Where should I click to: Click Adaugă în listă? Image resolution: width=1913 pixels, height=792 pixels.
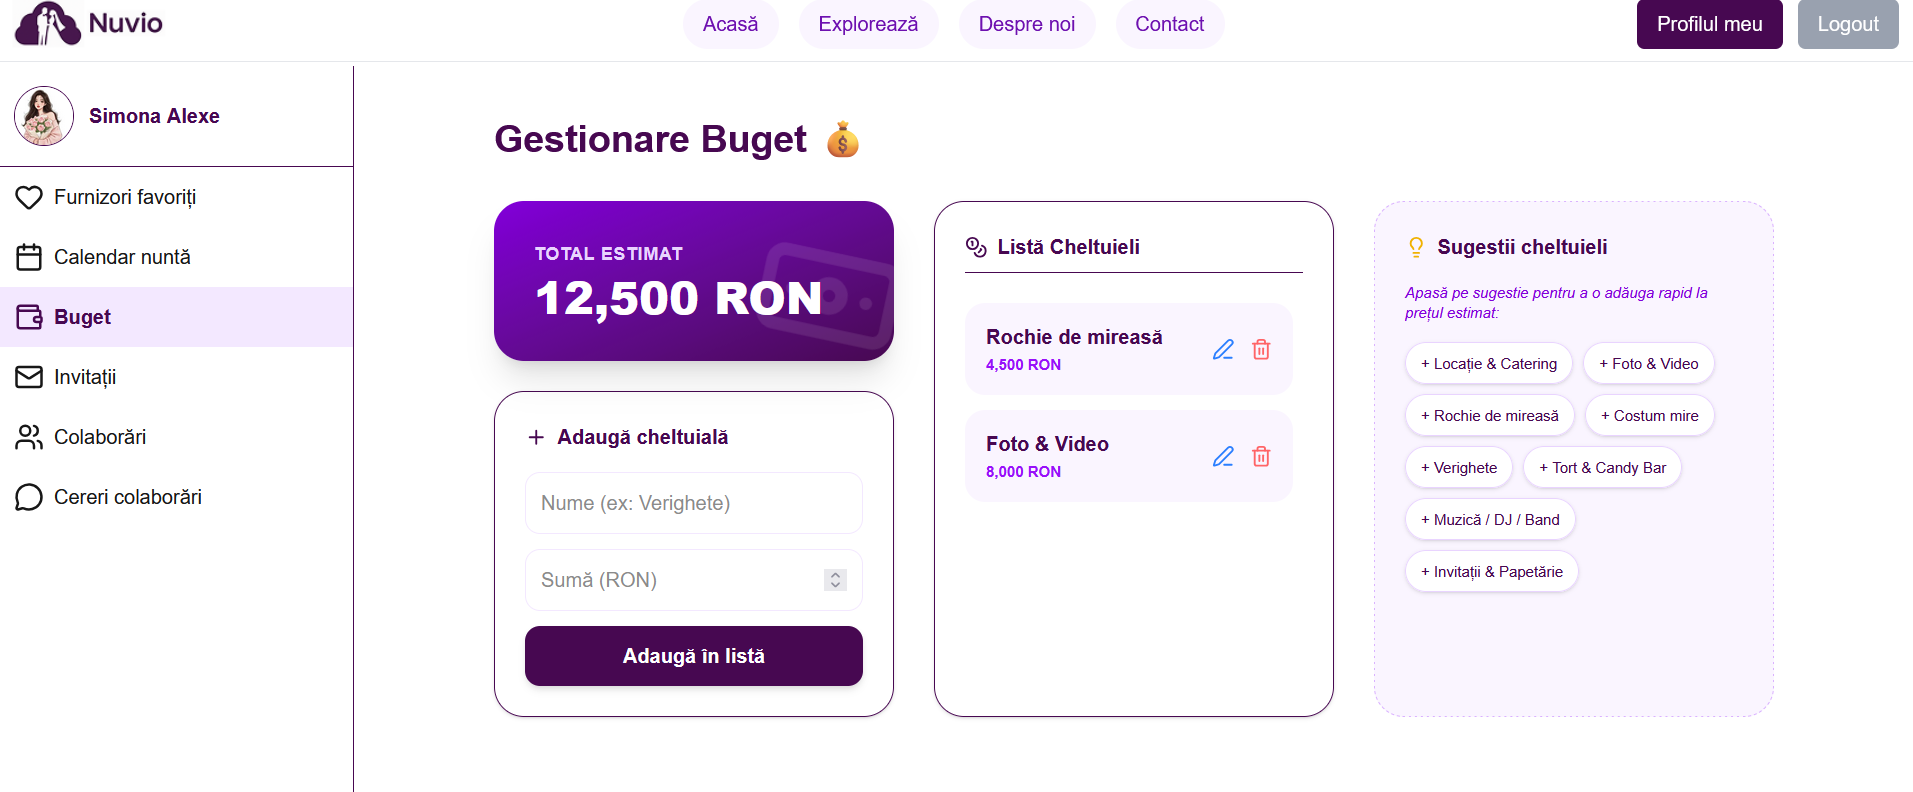[x=693, y=655]
